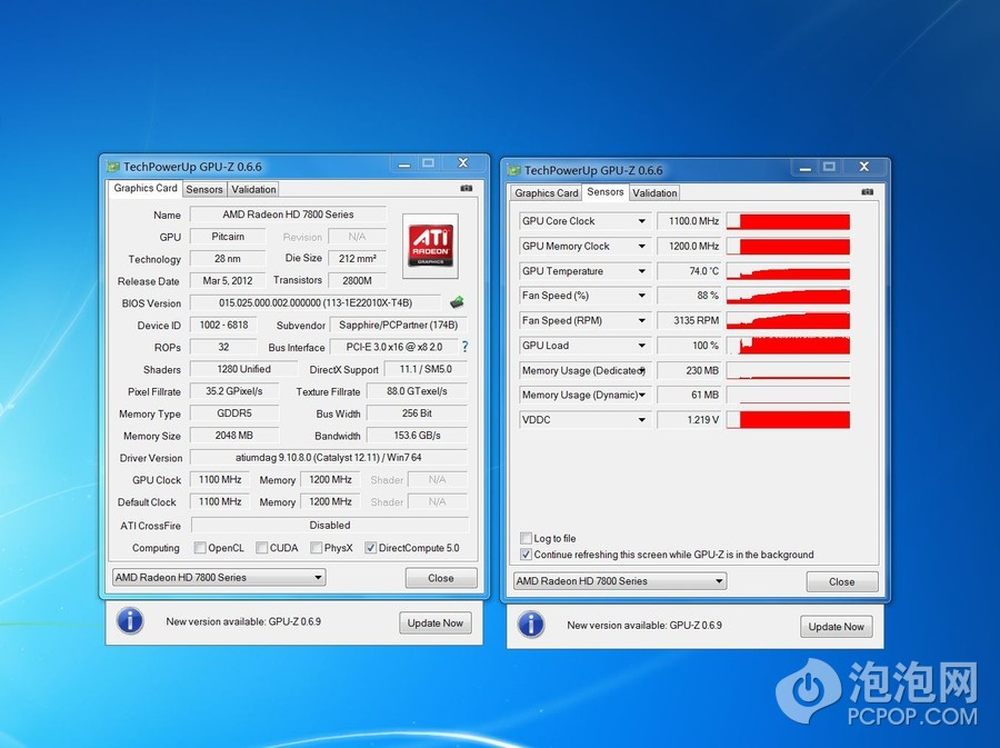
Task: Select Graphics Card tab in the left window
Action: point(145,188)
